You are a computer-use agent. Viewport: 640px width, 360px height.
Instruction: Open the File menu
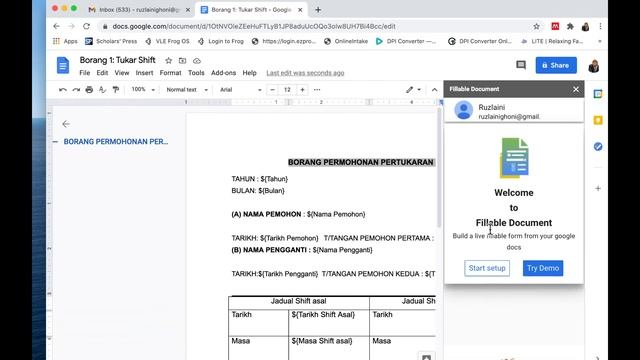[x=84, y=73]
